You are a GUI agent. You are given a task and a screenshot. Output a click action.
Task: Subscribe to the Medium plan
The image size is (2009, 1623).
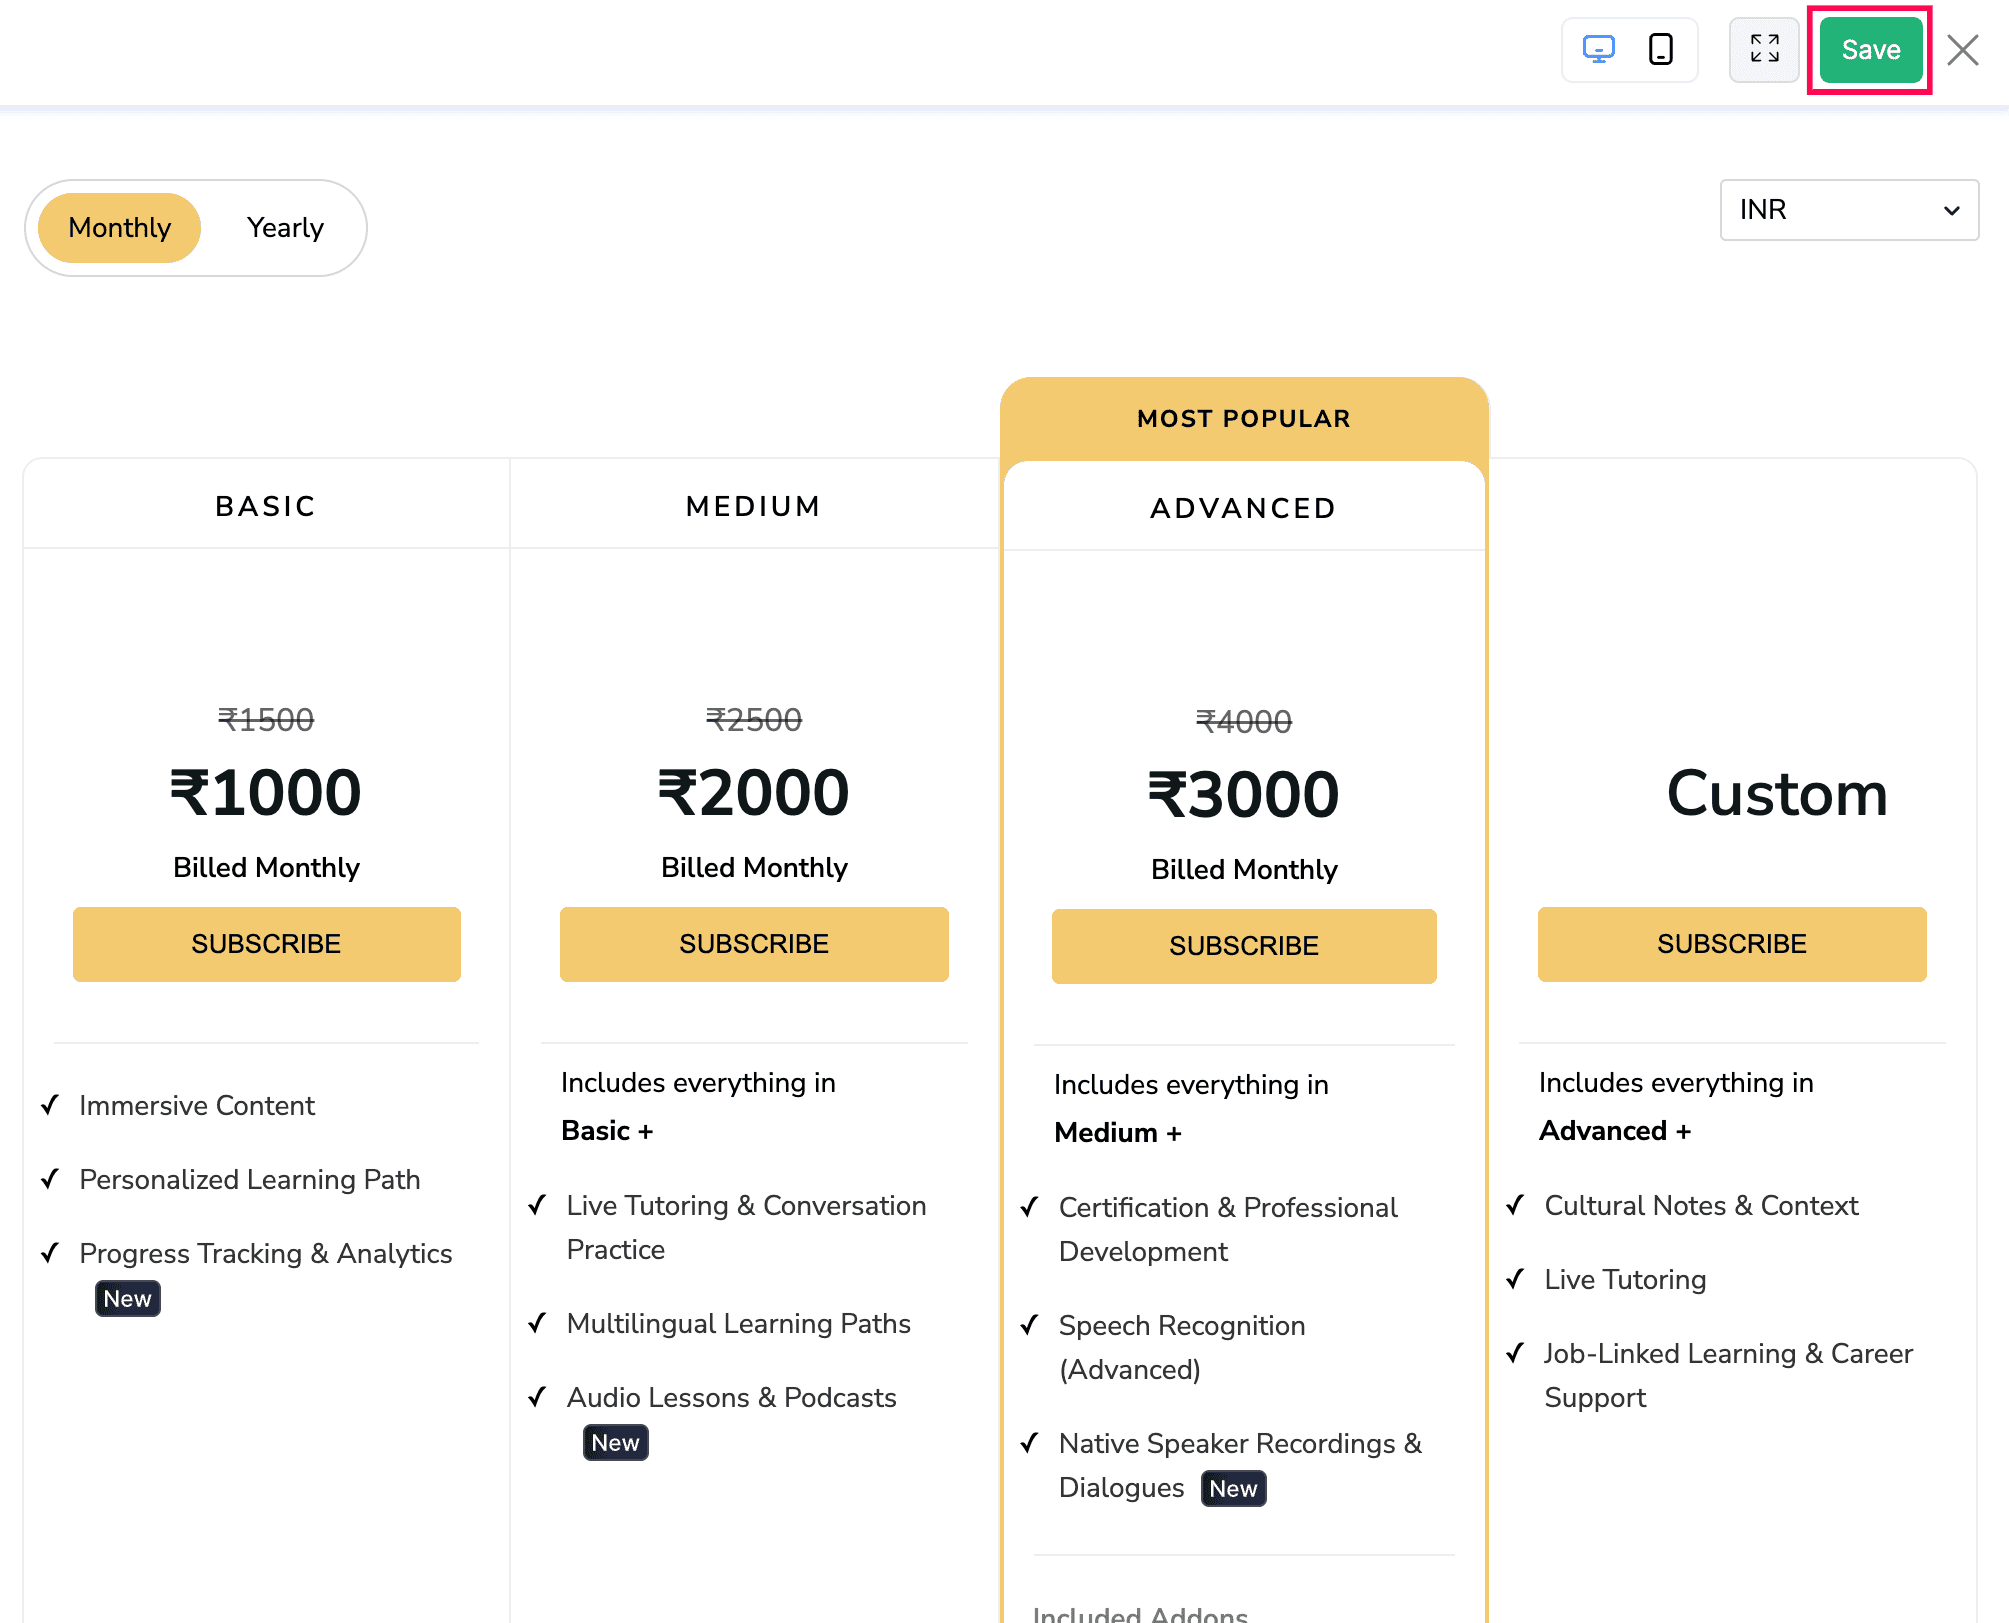click(x=754, y=944)
